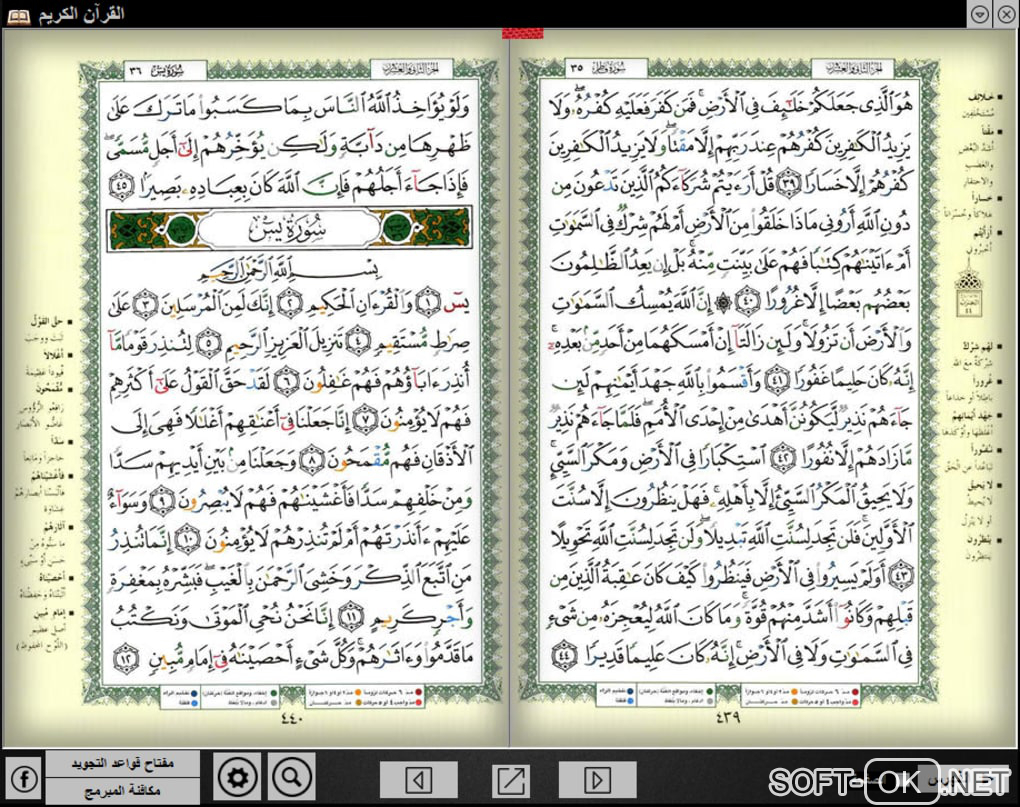This screenshot has height=807, width=1020.
Task: Click the Basmala line under Surah Yasin
Action: pos(289,270)
